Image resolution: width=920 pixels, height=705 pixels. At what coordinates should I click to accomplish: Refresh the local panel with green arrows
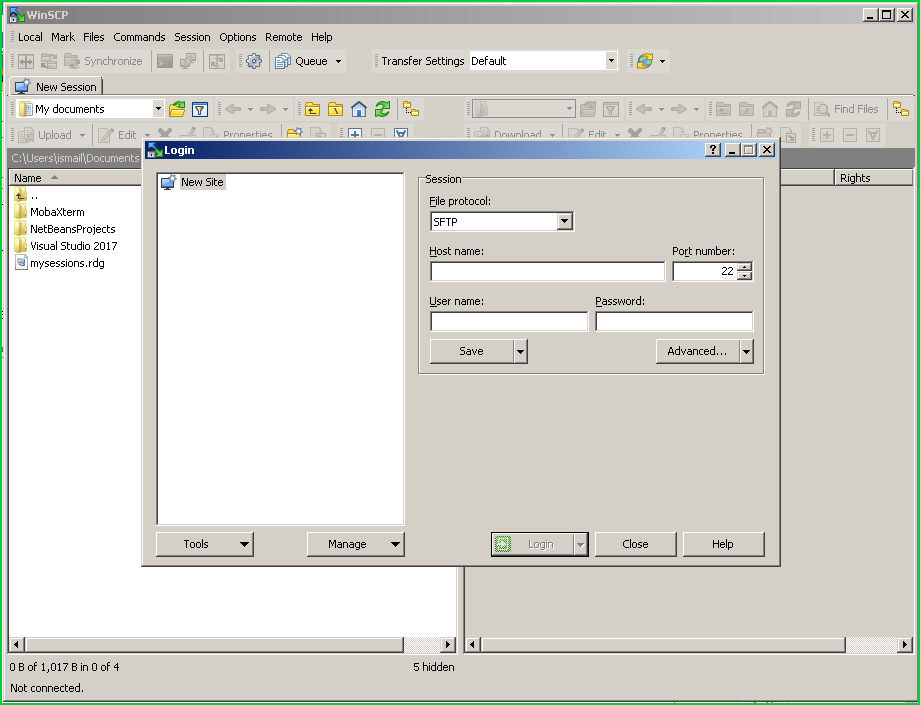tap(383, 109)
